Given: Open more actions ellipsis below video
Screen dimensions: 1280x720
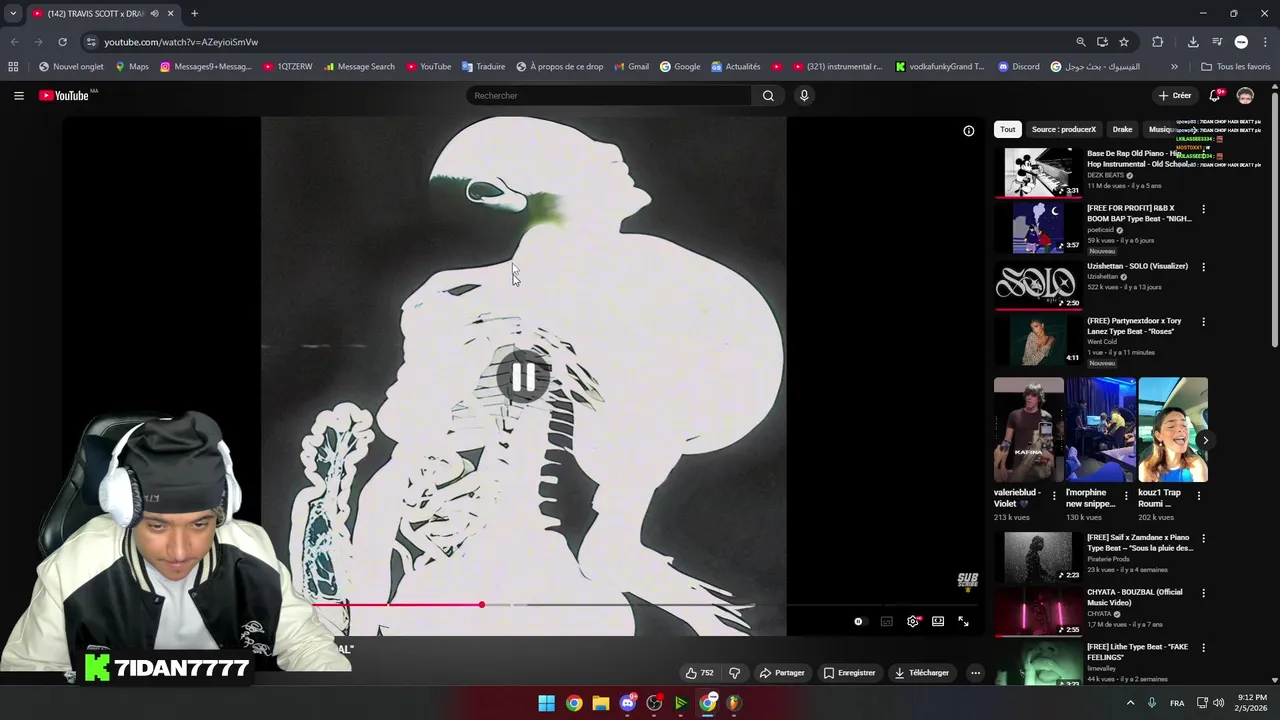Looking at the screenshot, I should [x=975, y=673].
